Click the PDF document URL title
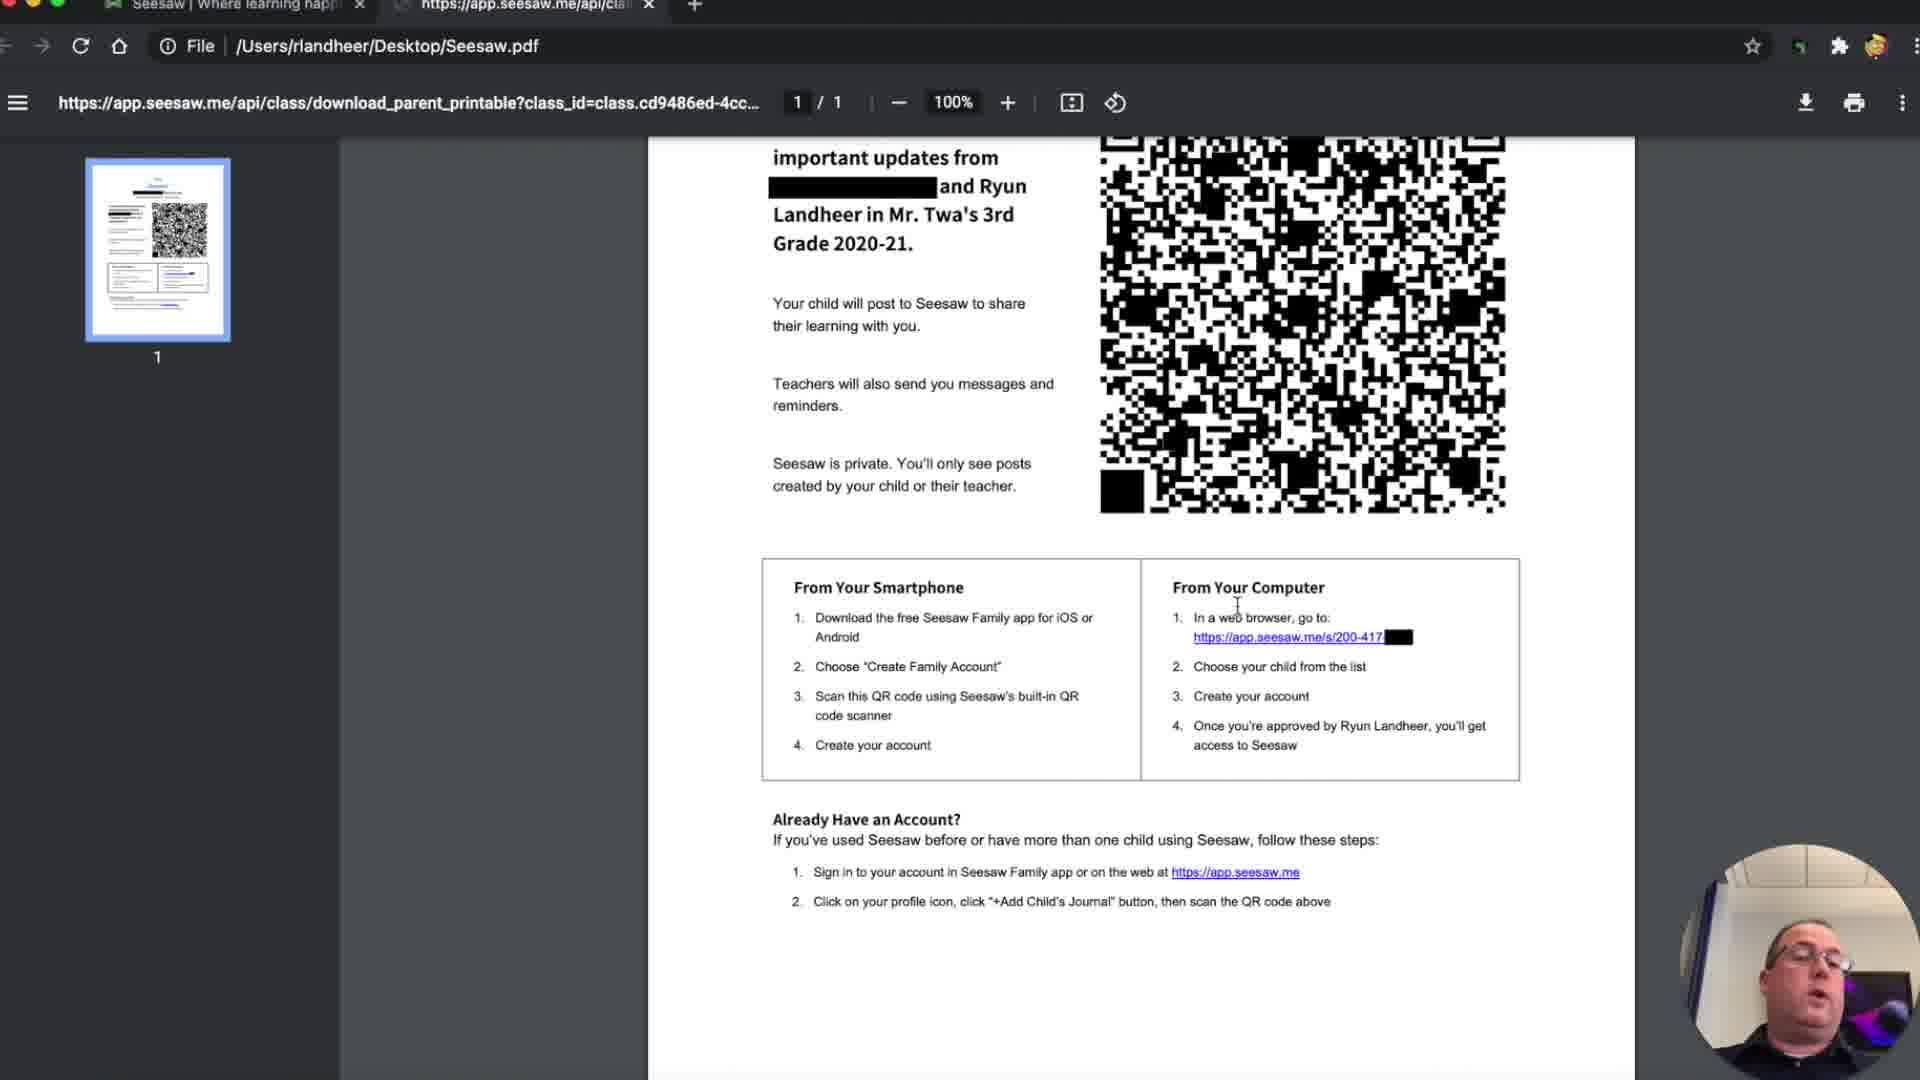This screenshot has width=1920, height=1080. click(x=408, y=103)
